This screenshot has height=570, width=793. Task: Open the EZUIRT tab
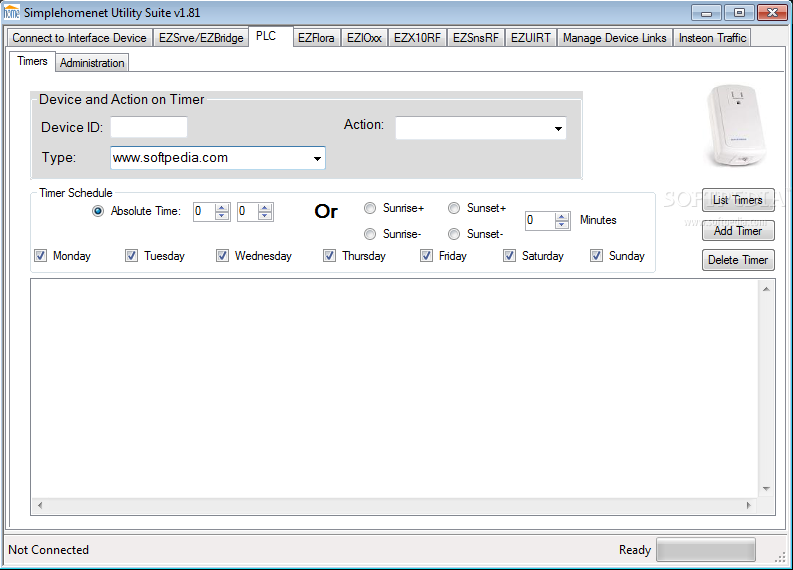click(x=531, y=38)
